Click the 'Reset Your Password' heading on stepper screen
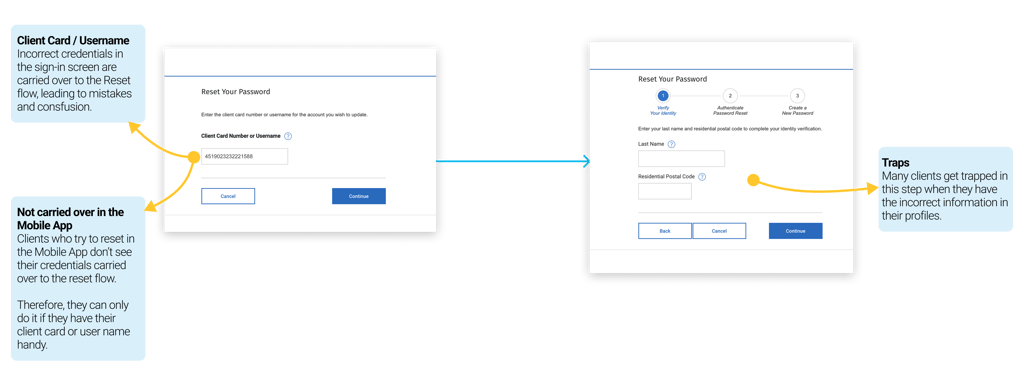Screen dimensions: 1024x386 coord(673,79)
